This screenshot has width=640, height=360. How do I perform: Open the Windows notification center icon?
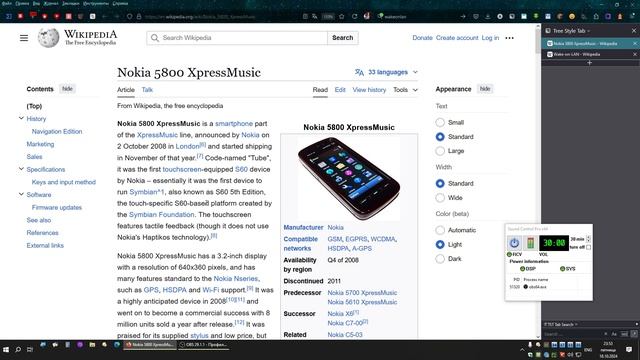629,350
